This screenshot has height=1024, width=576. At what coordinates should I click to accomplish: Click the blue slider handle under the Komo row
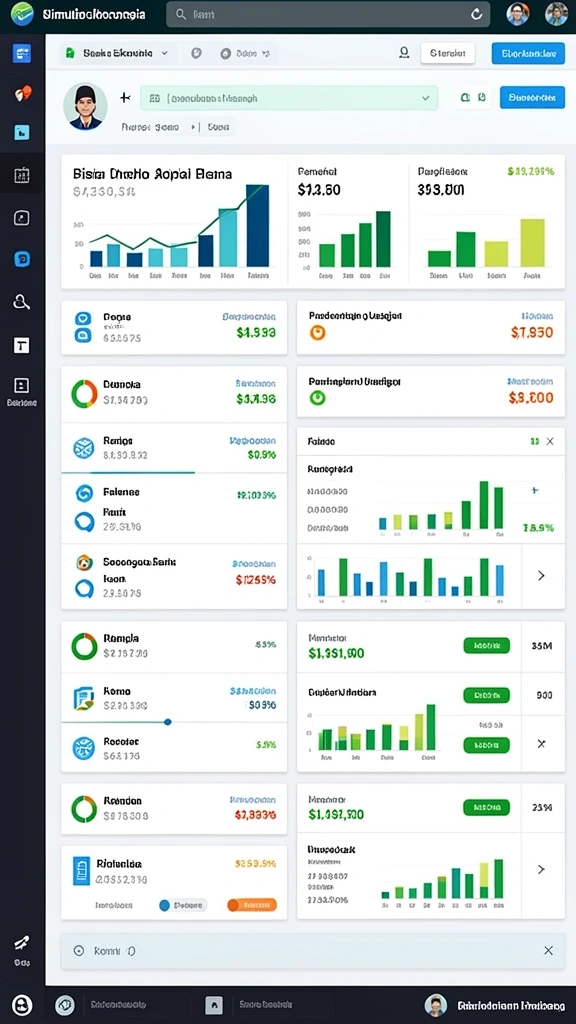[x=168, y=722]
